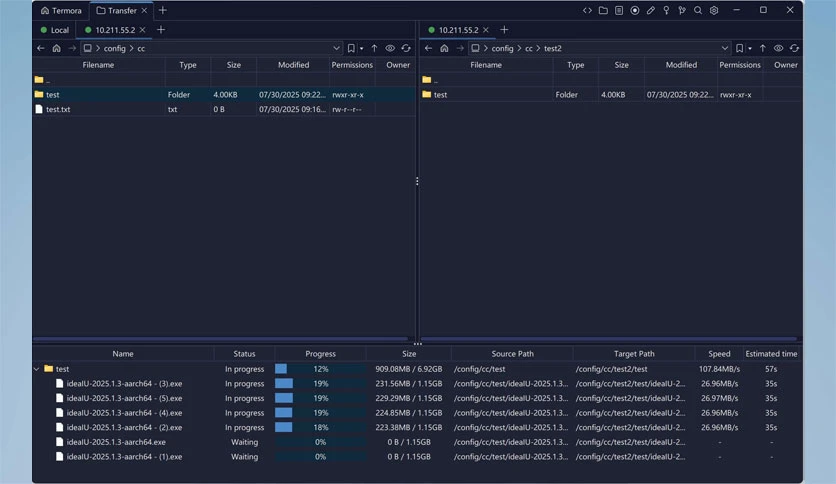Add a new tab next to Transfer
Screen dimensions: 836x484
(163, 10)
